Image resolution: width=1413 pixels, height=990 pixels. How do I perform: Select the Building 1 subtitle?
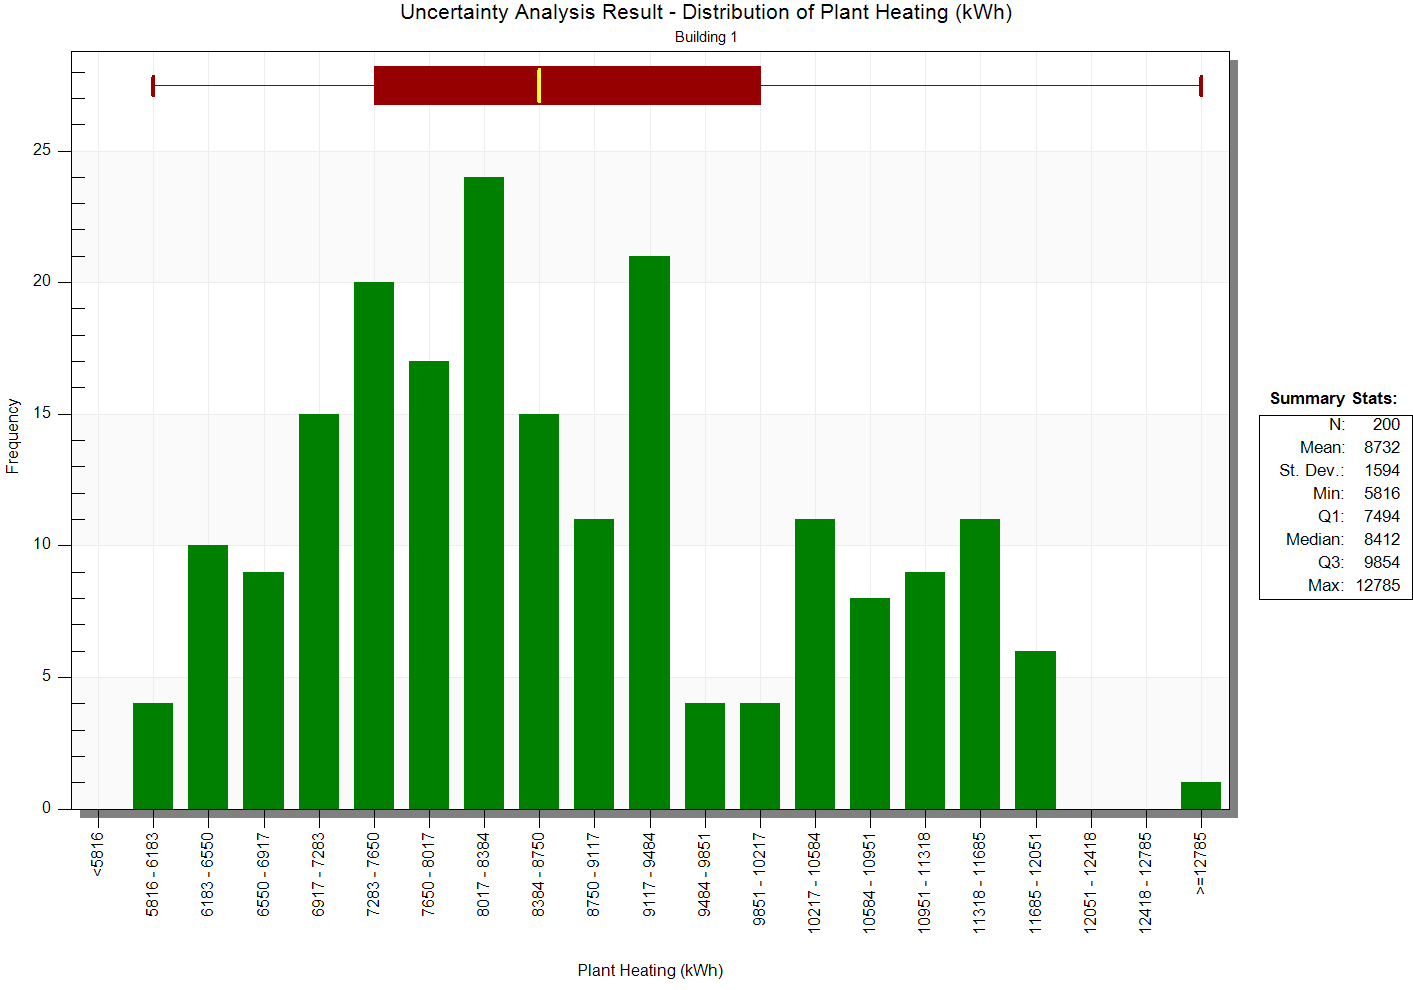point(706,37)
